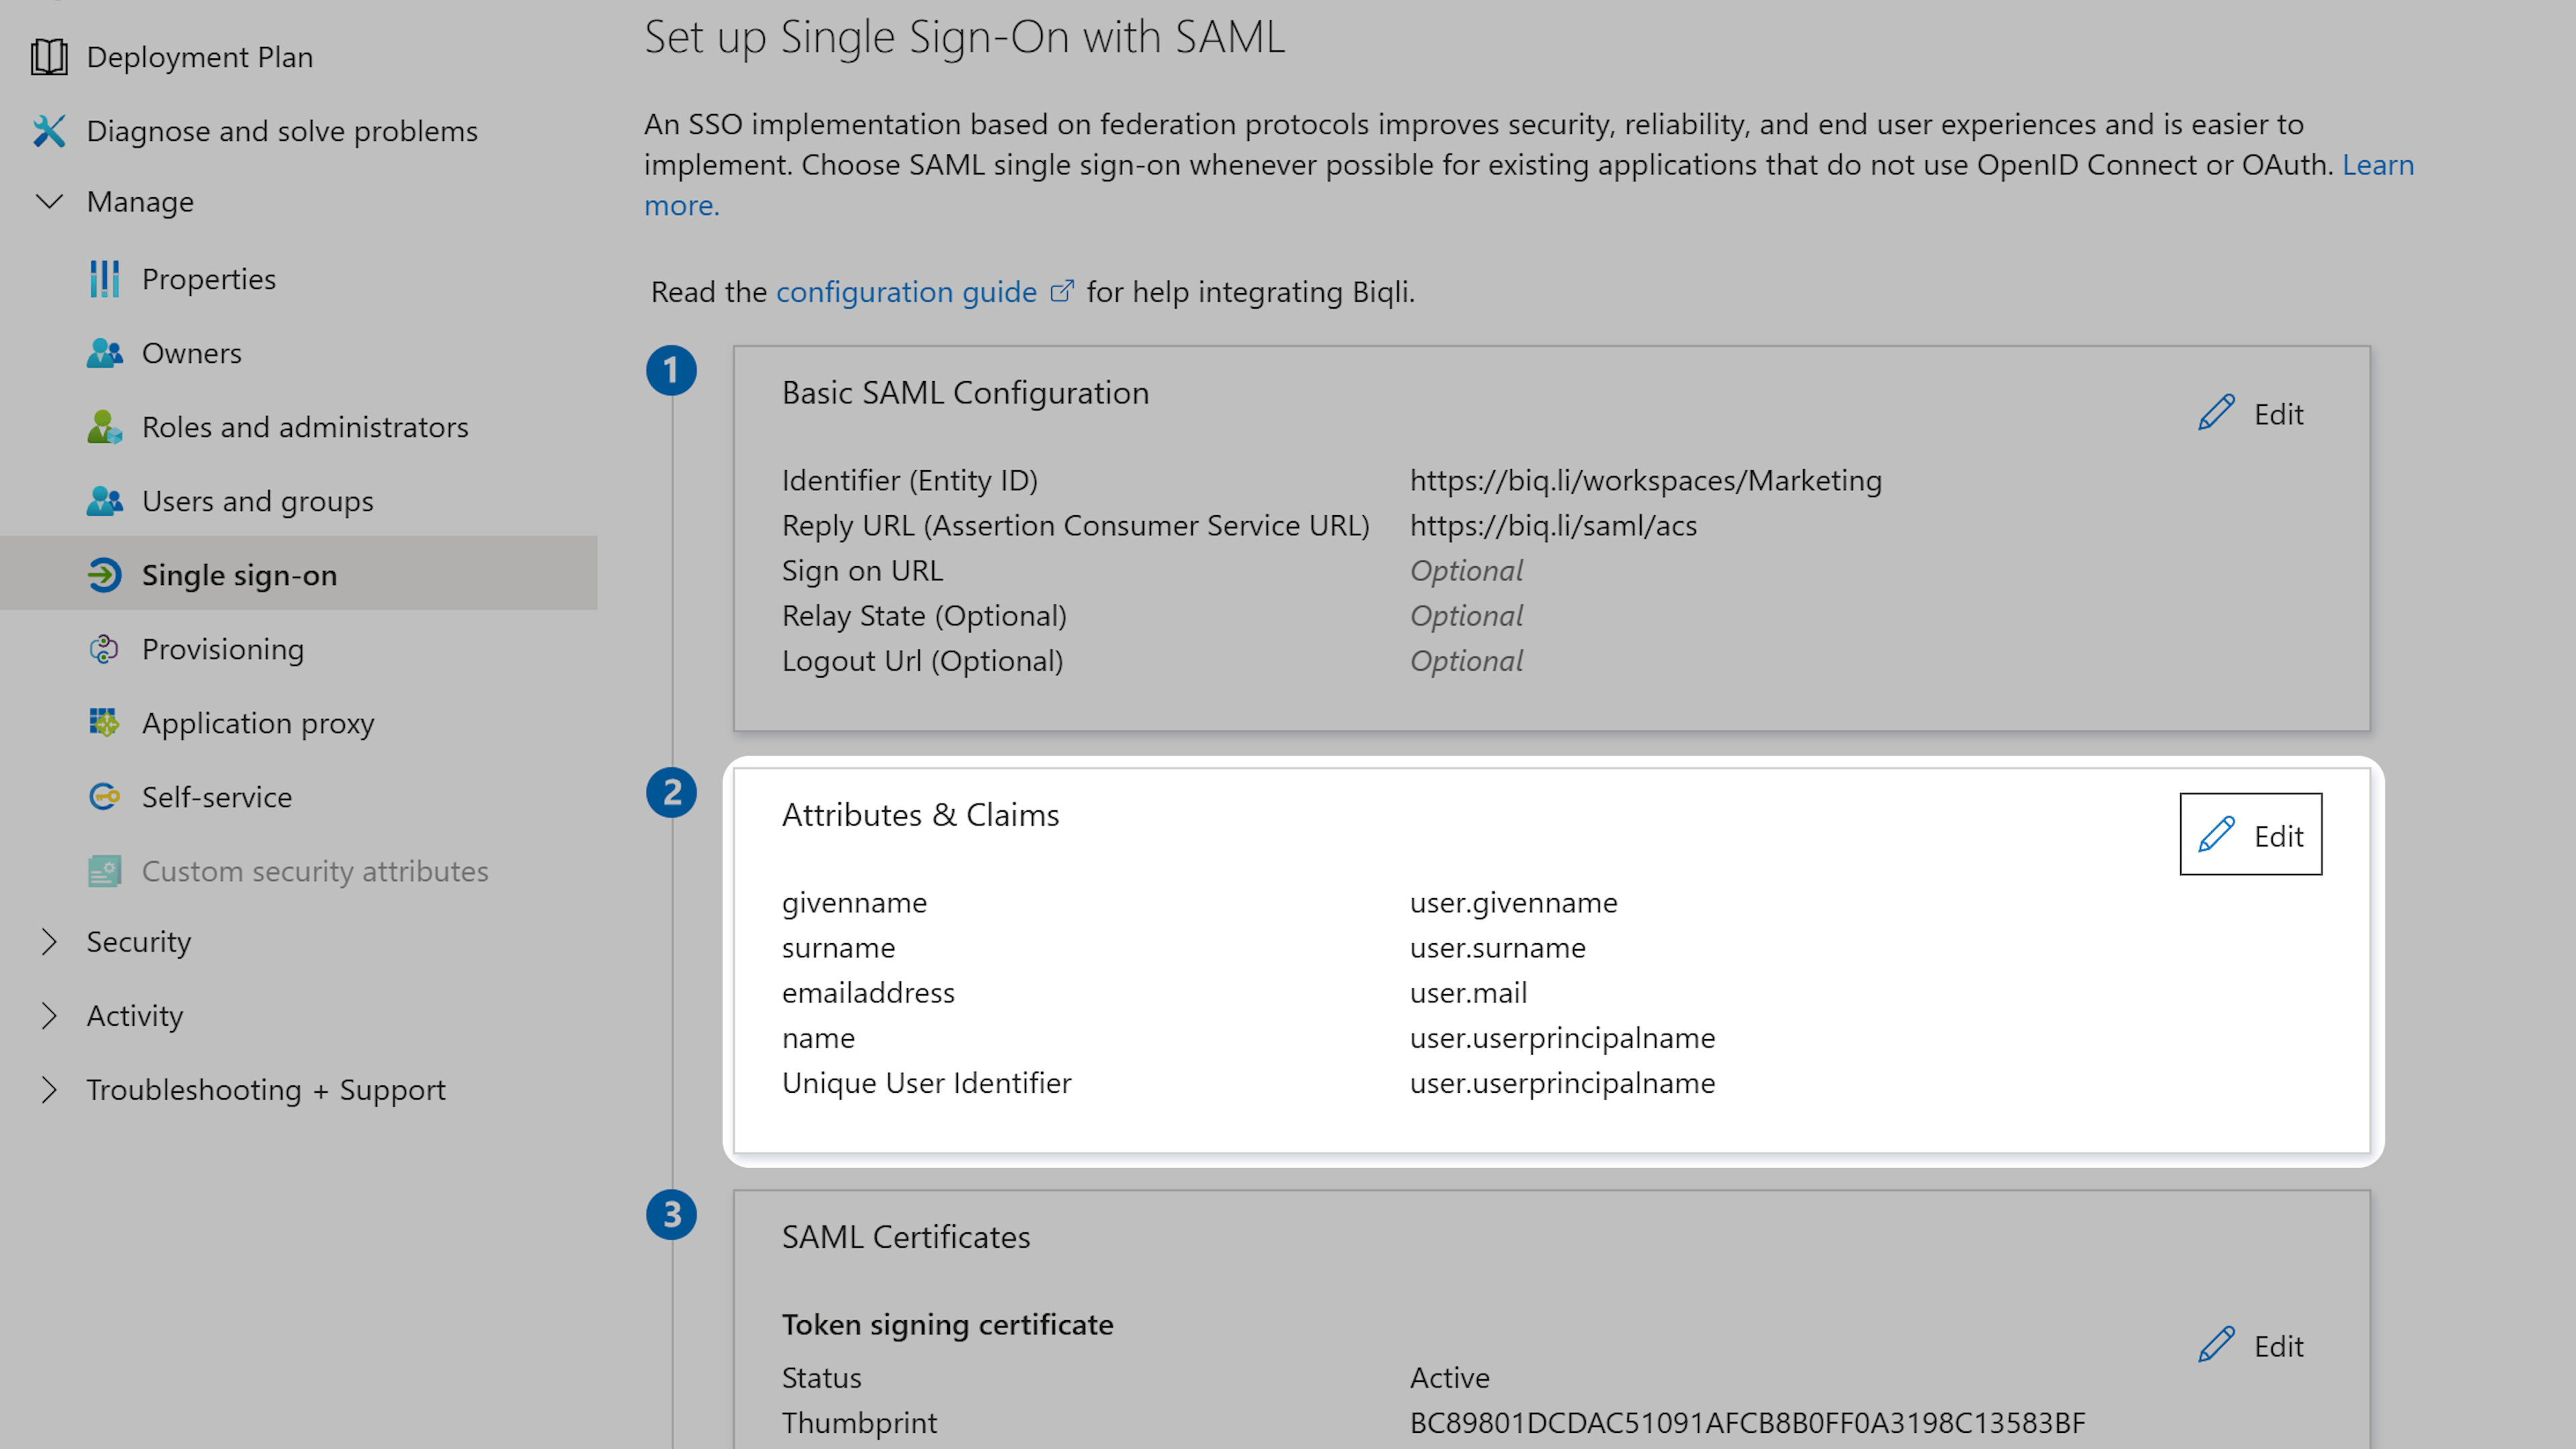Click Security section label
Viewport: 2576px width, 1449px height.
138,942
